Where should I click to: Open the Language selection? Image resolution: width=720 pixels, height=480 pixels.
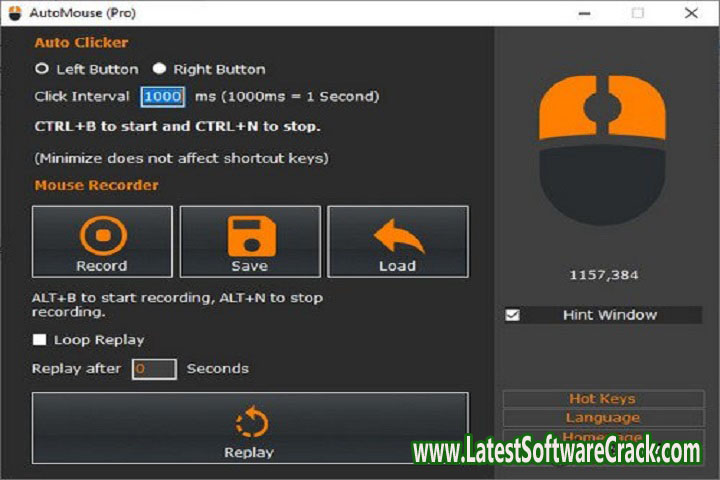(602, 418)
